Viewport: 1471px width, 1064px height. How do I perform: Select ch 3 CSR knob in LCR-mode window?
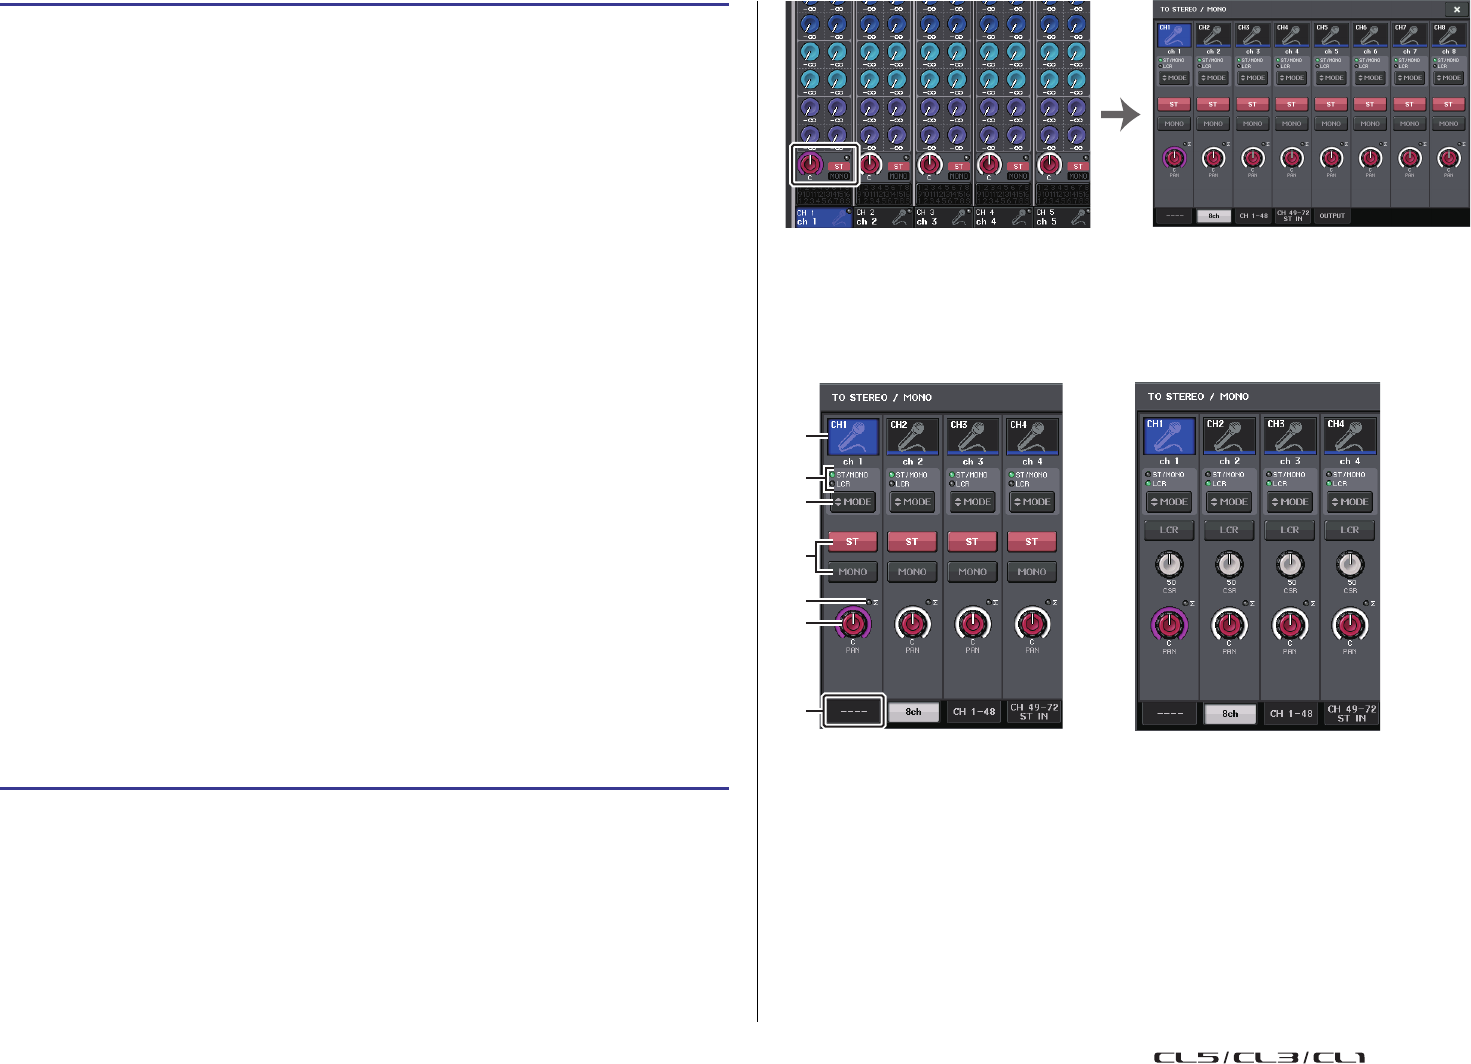(1290, 565)
